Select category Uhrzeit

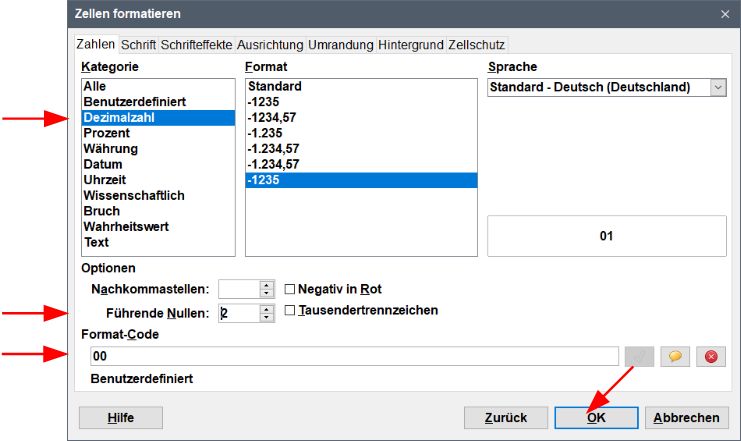click(158, 180)
